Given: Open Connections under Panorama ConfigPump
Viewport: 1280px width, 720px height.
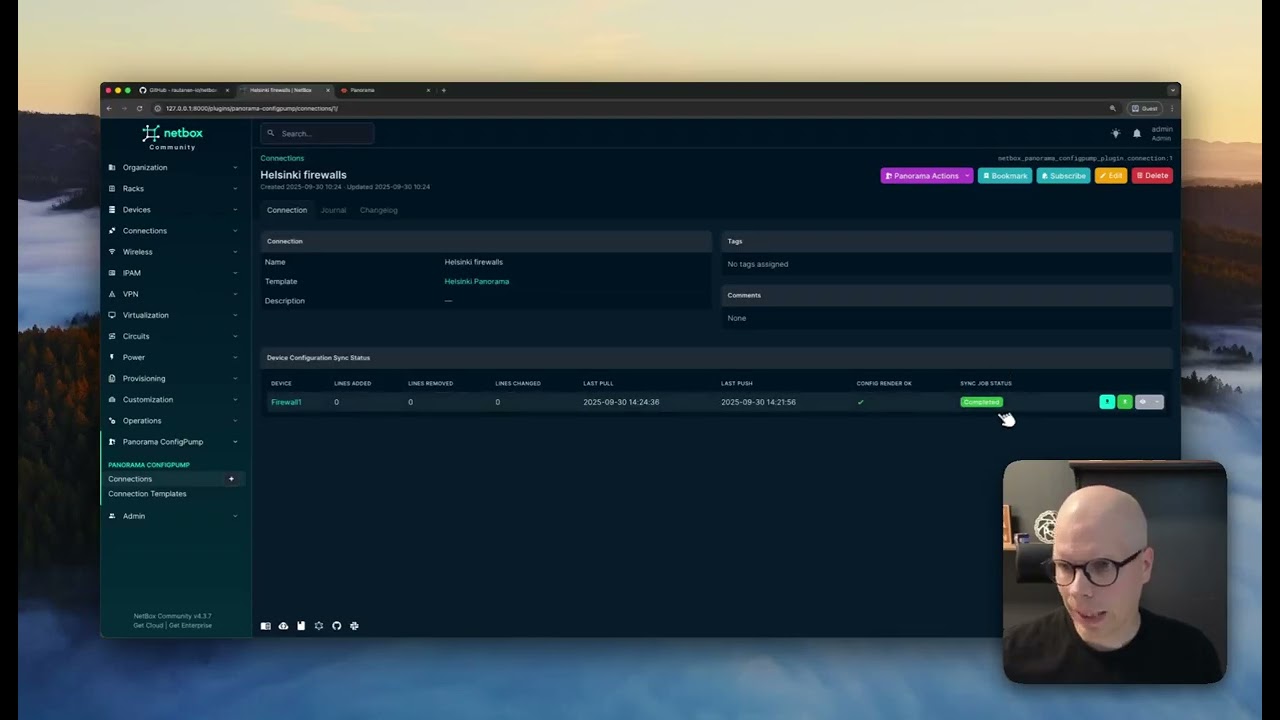Looking at the screenshot, I should click(x=130, y=479).
